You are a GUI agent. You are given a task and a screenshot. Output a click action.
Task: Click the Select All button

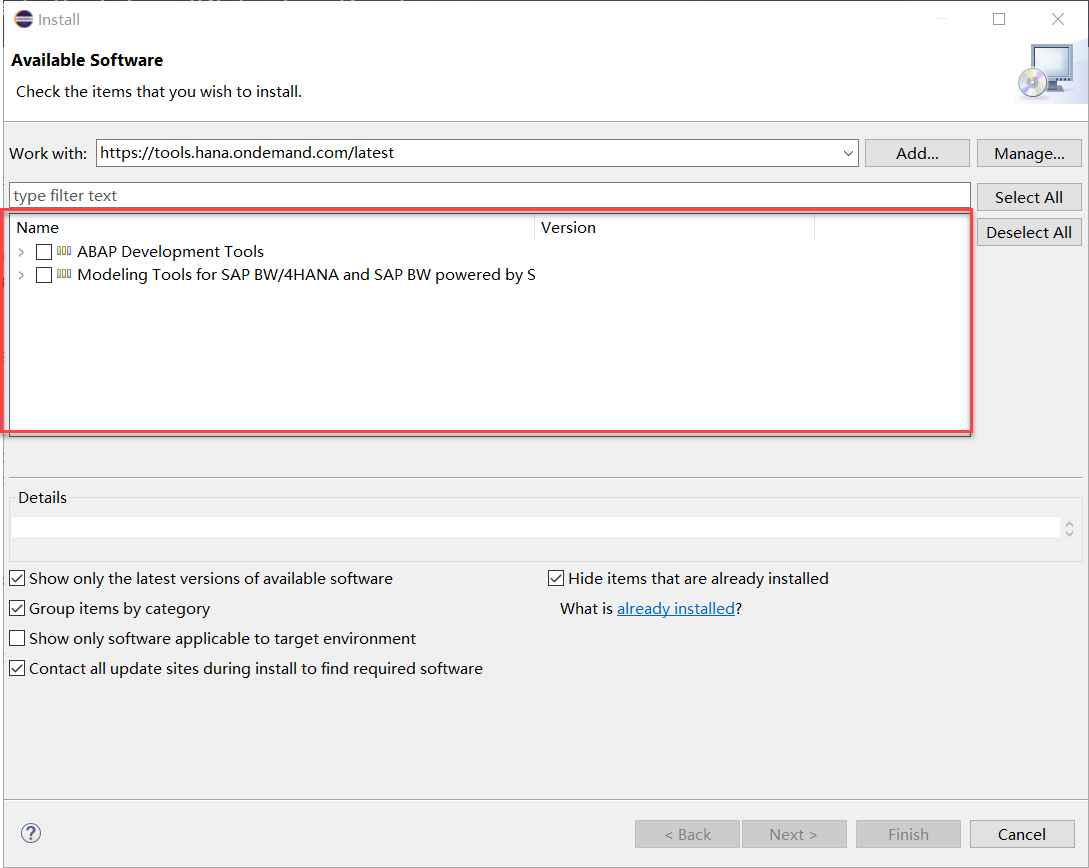tap(1029, 197)
